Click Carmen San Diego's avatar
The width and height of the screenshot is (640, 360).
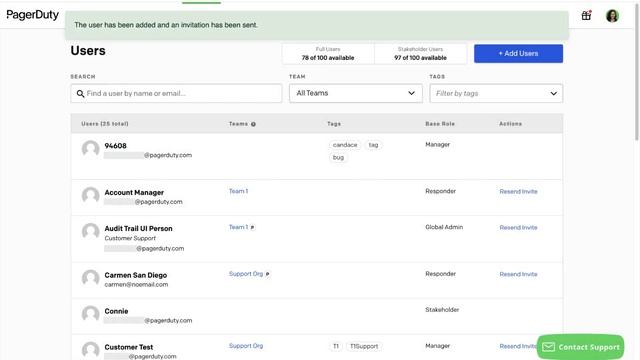[91, 278]
